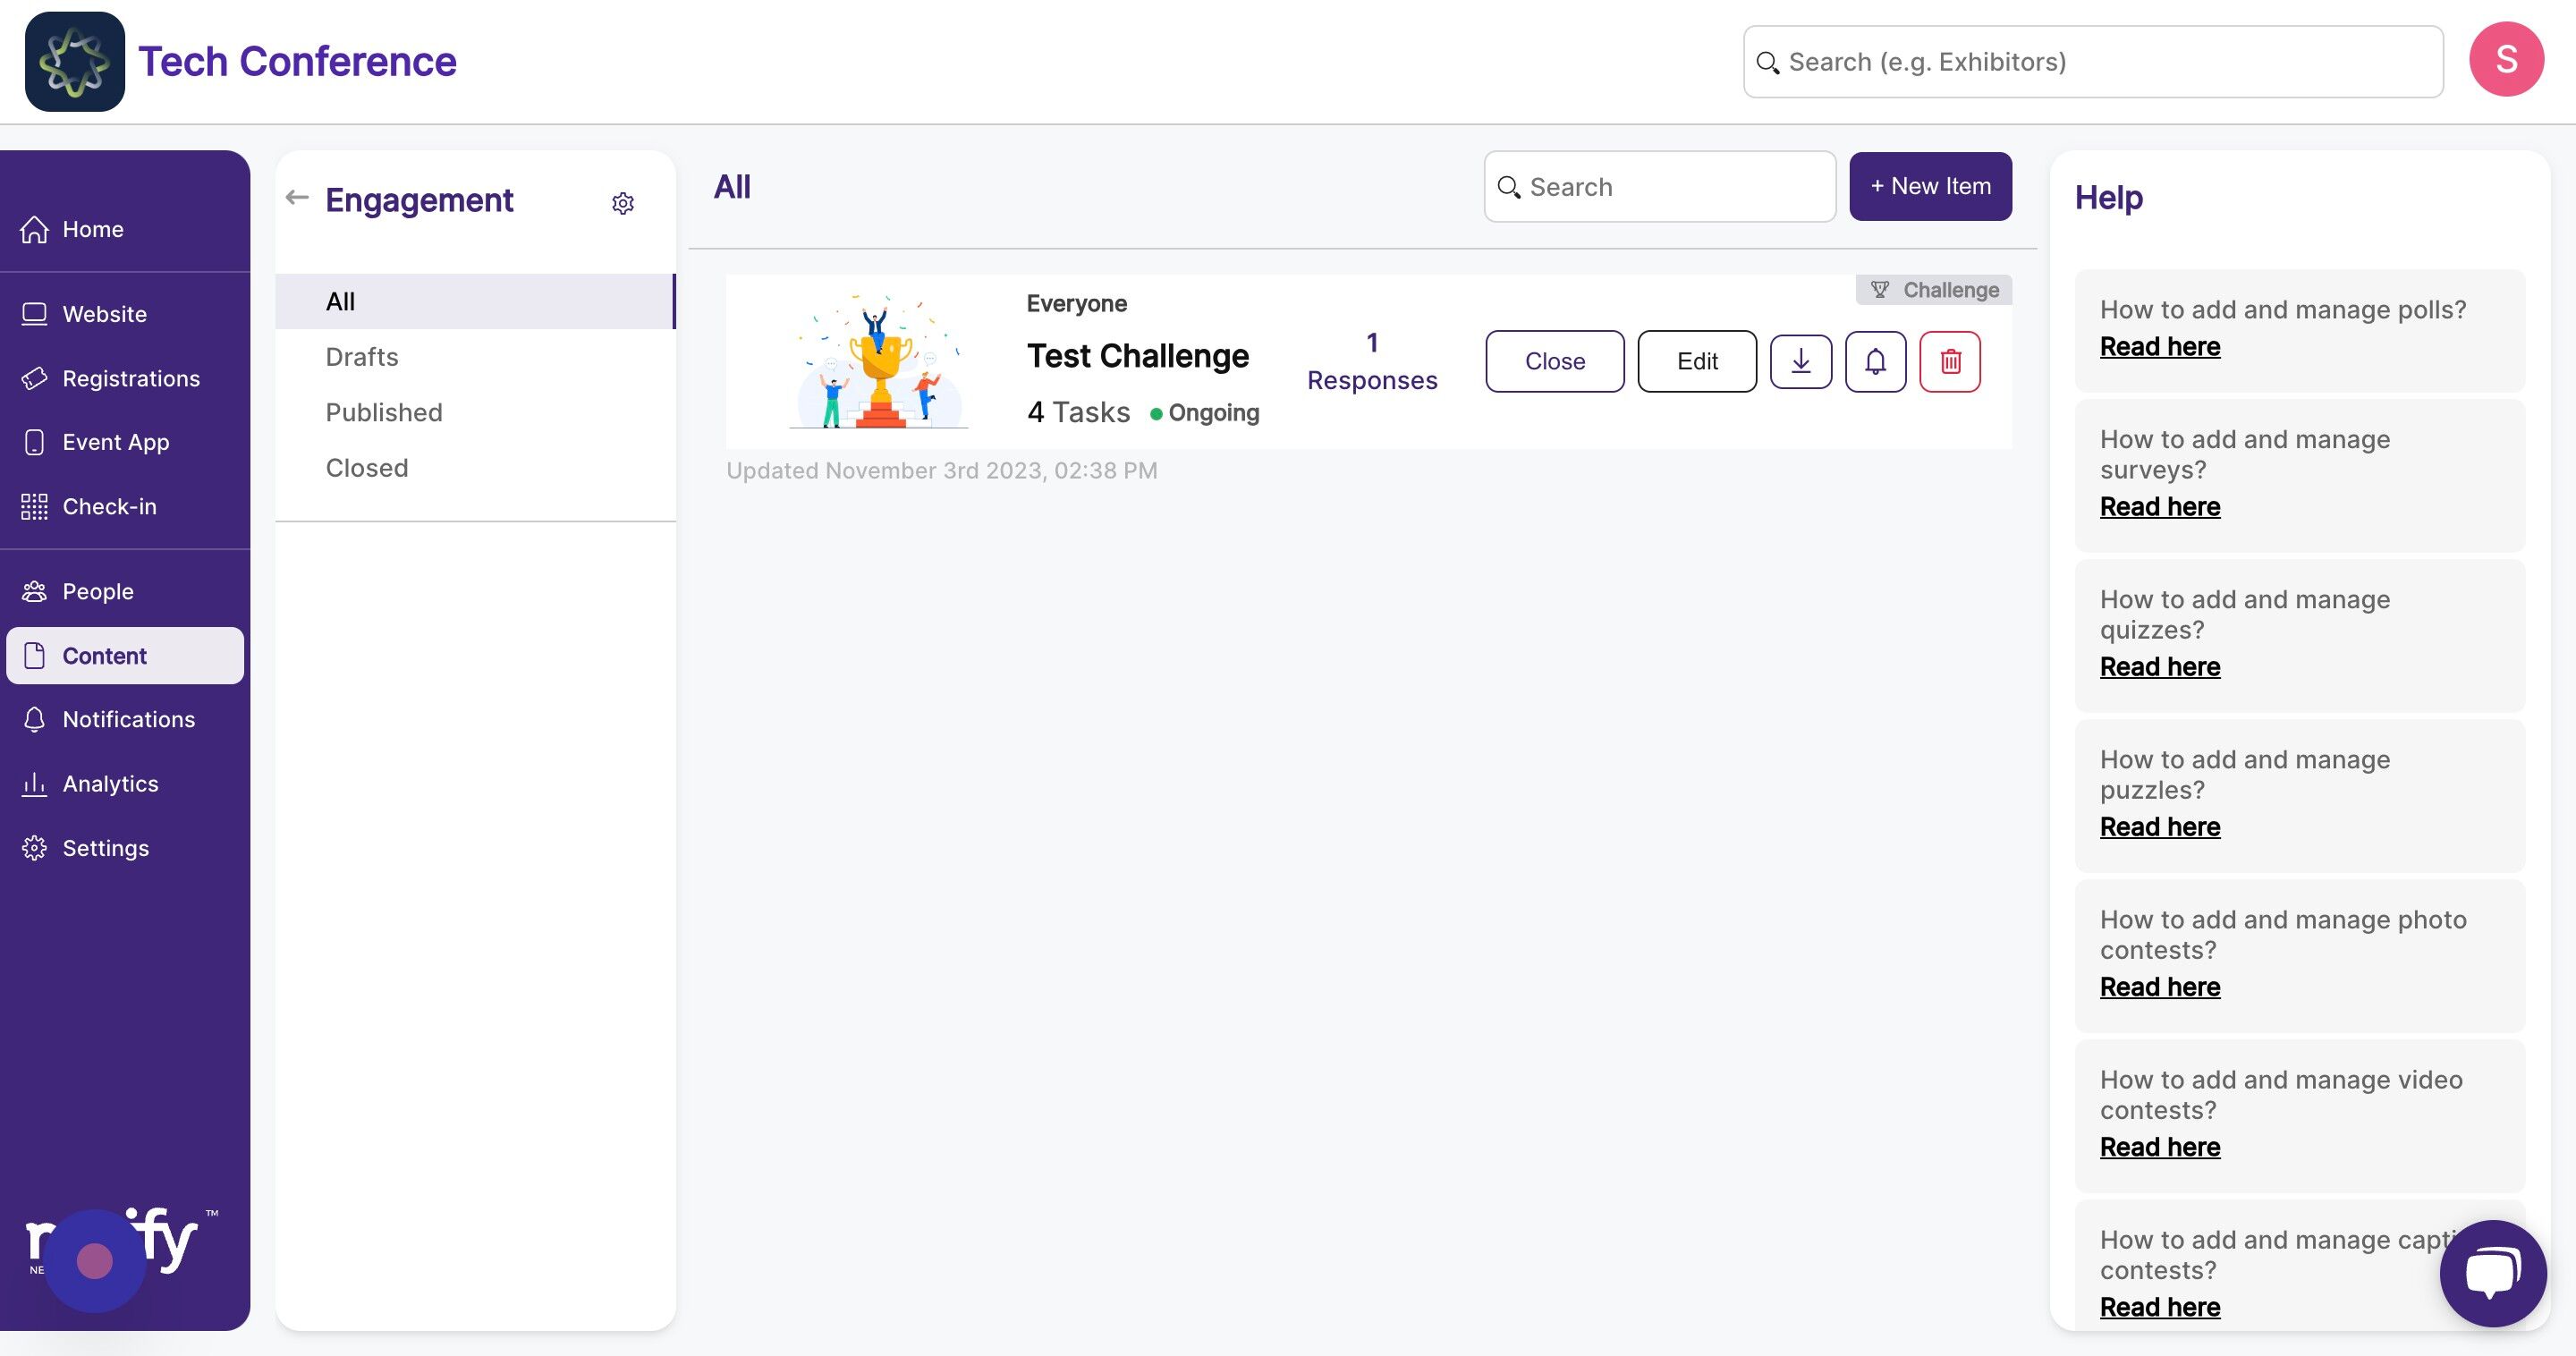Download Test Challenge responses
2576x1356 pixels.
tap(1800, 361)
